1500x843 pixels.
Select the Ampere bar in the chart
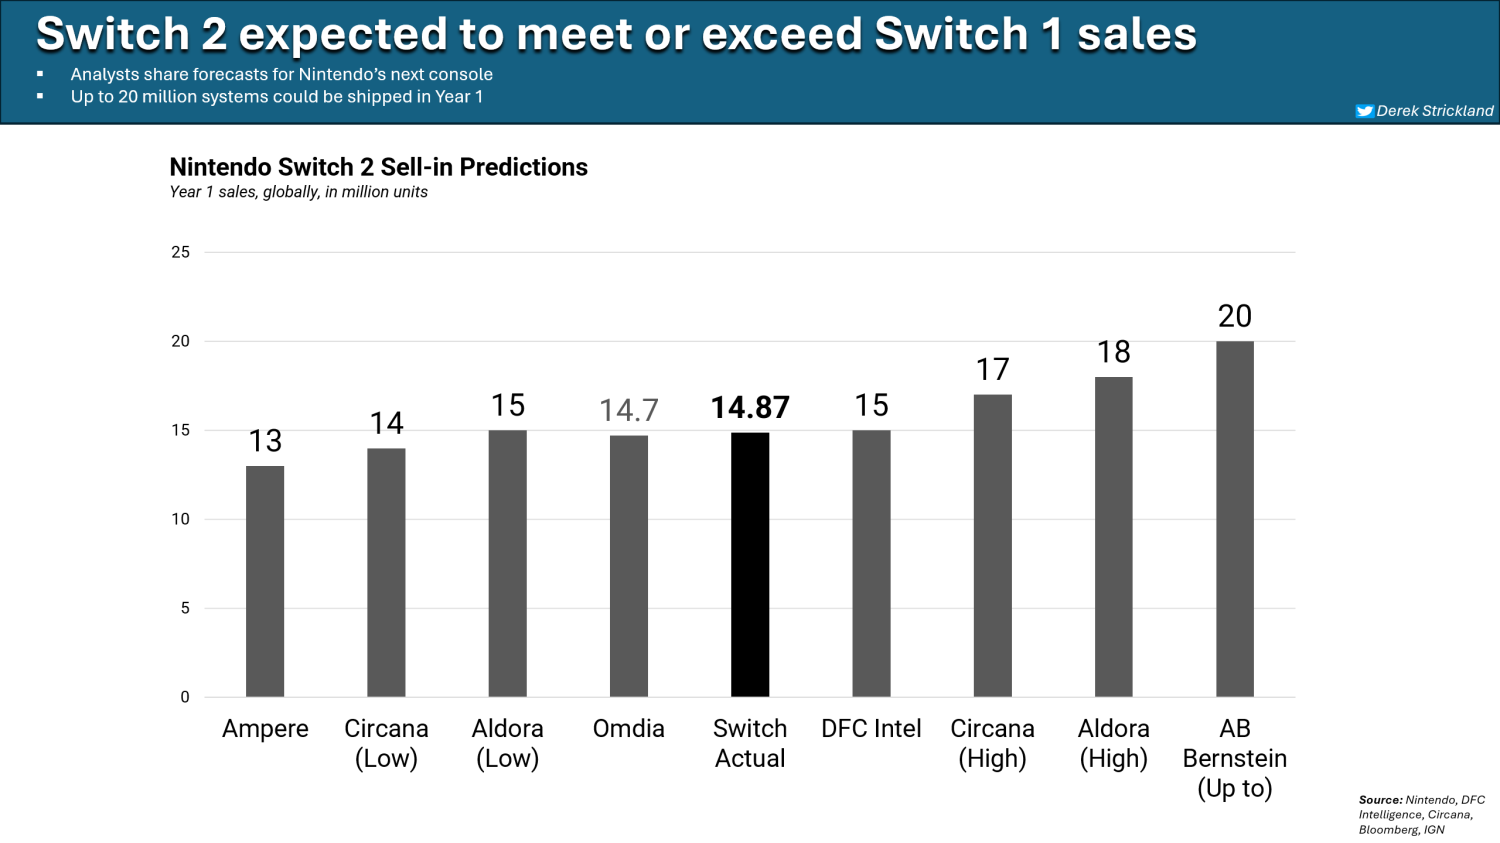coord(265,581)
